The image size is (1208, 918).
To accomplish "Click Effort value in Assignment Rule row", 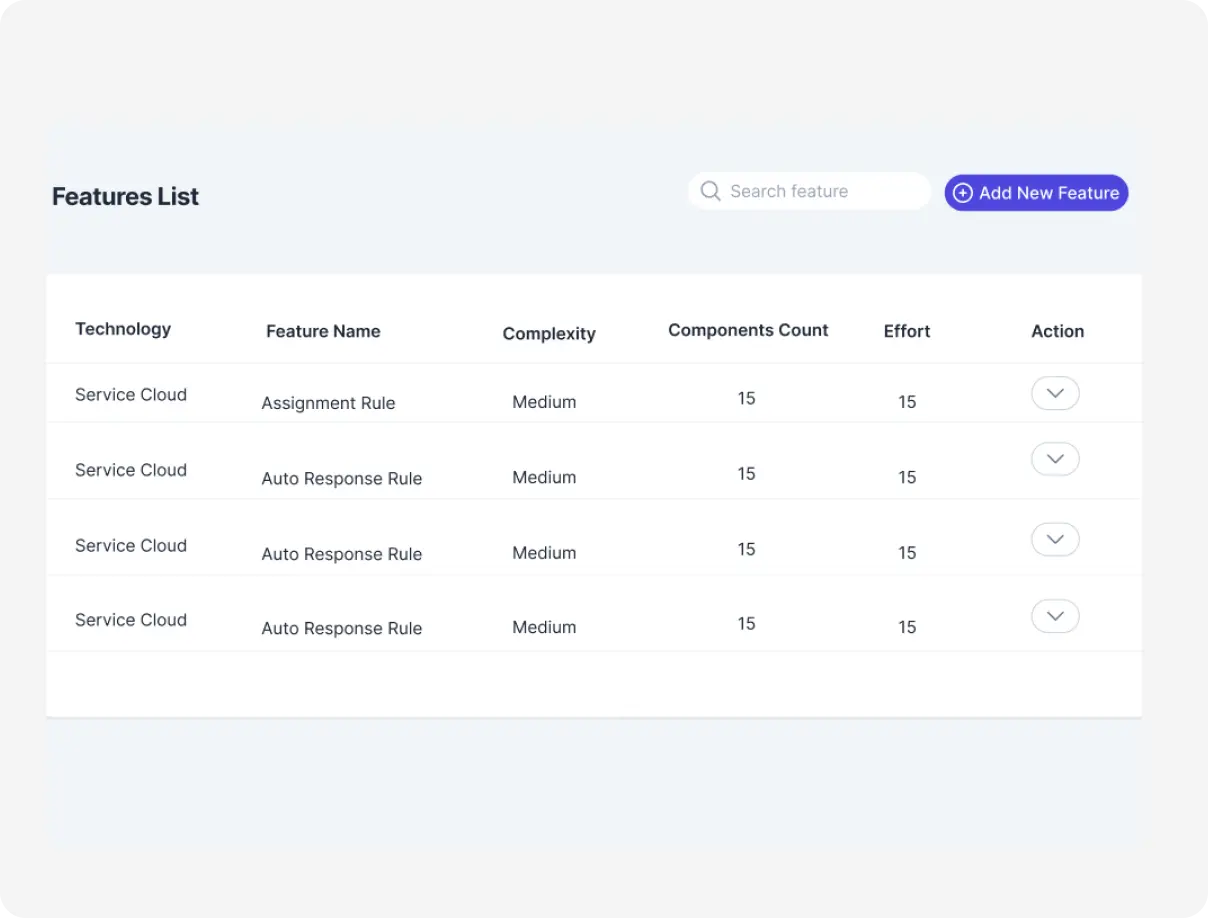I will coord(907,402).
